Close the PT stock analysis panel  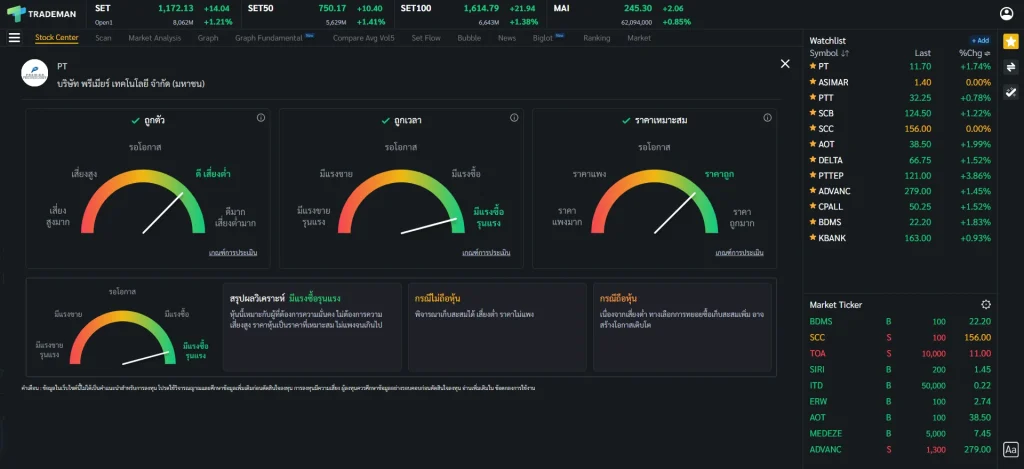(x=785, y=64)
